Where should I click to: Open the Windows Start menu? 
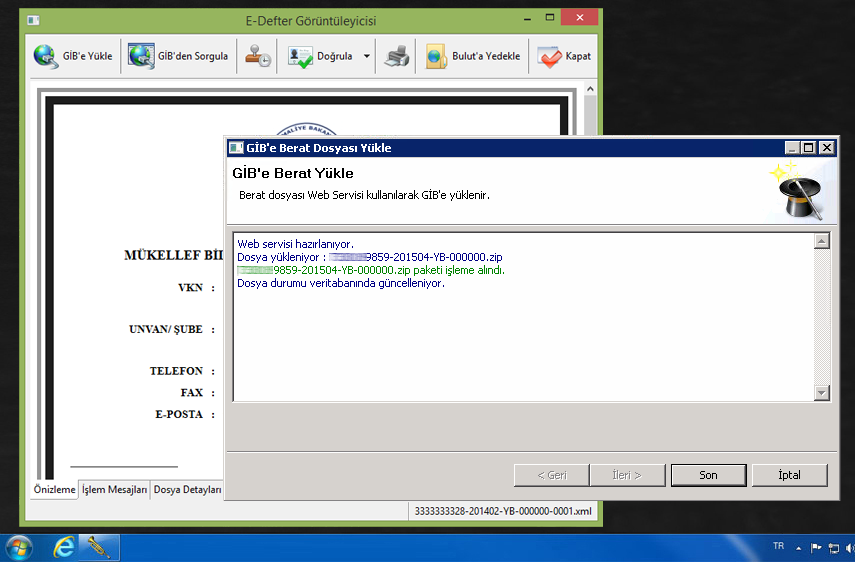tap(19, 547)
